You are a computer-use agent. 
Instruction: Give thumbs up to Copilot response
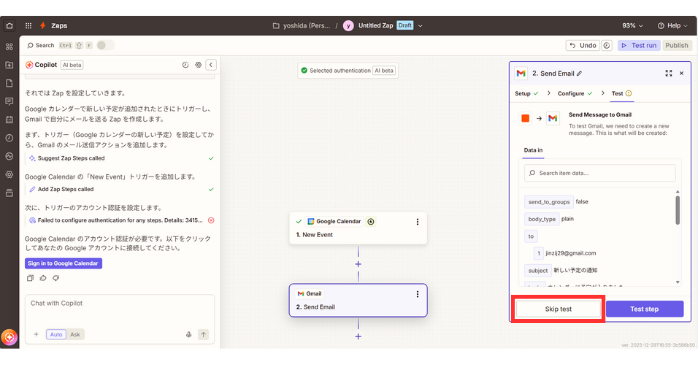[43, 278]
